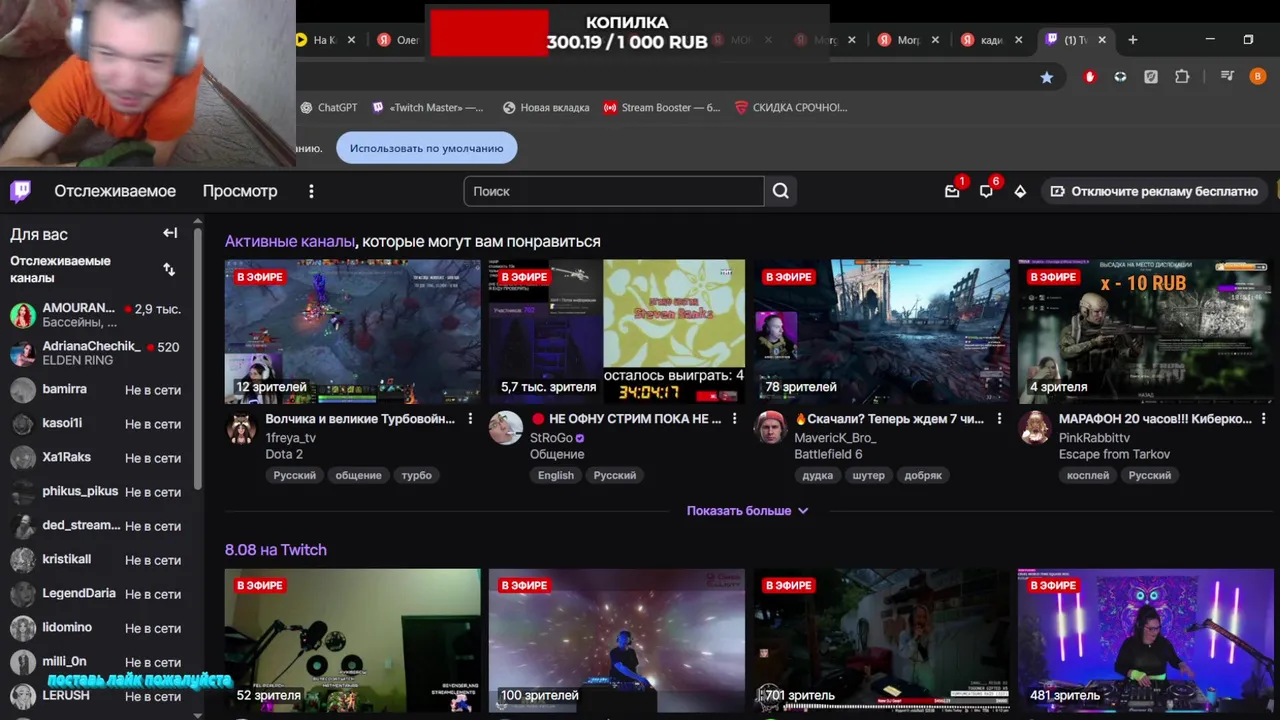Open the Dota 2 category link

point(284,454)
